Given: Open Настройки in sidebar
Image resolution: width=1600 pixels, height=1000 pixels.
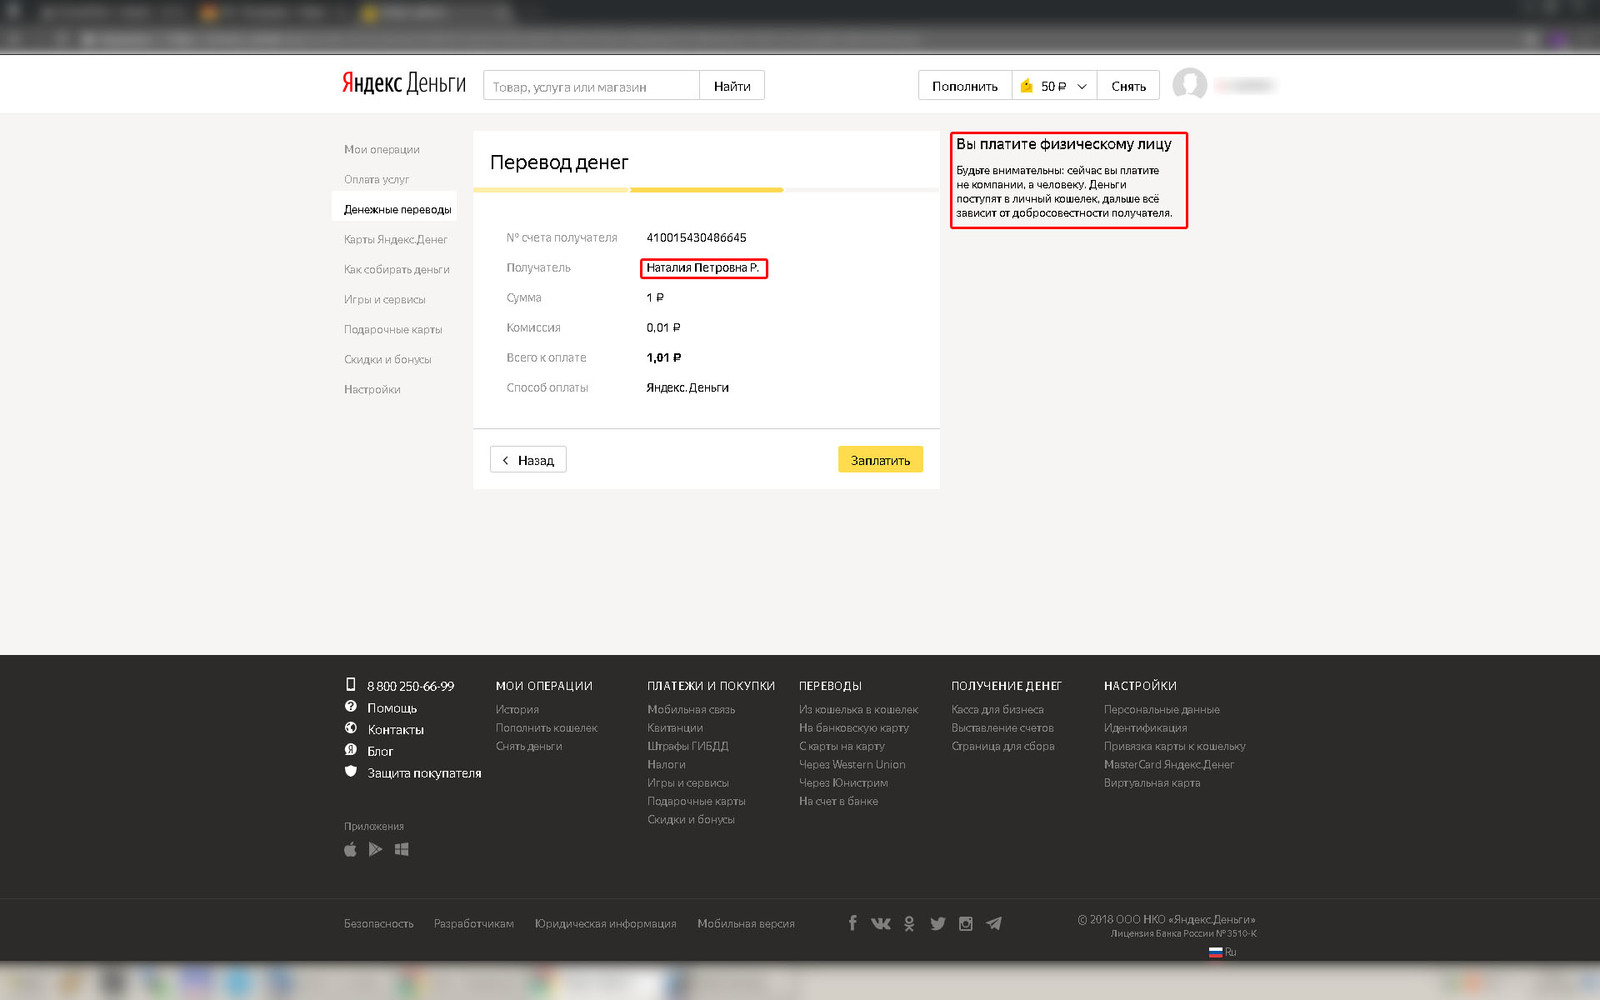Looking at the screenshot, I should (x=372, y=390).
